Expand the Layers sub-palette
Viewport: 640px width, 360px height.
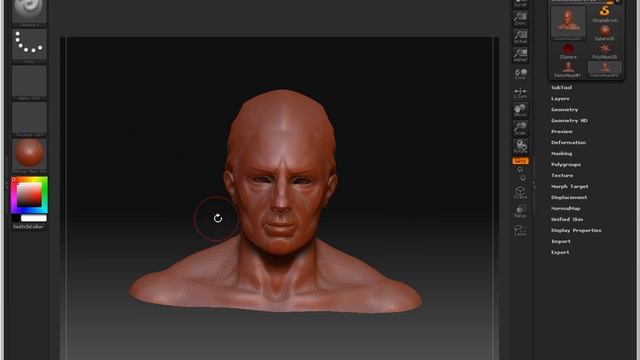[560, 98]
